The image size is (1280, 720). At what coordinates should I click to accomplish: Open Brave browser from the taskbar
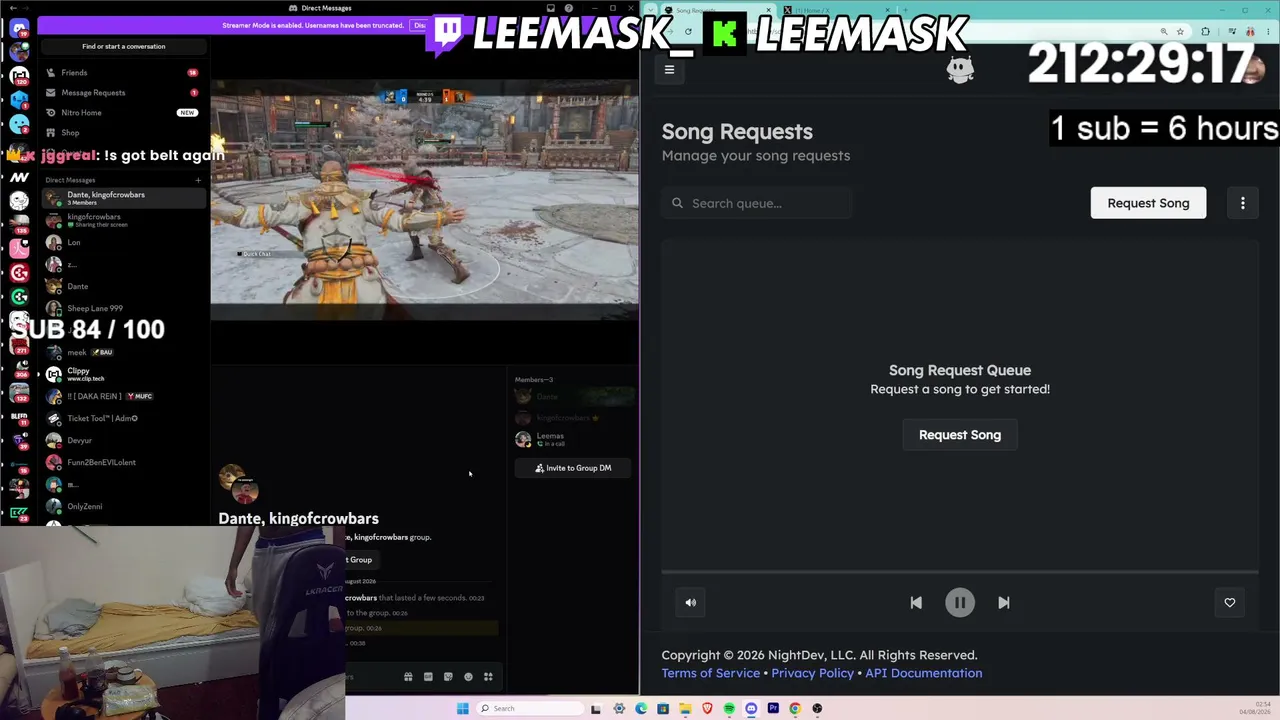[707, 709]
